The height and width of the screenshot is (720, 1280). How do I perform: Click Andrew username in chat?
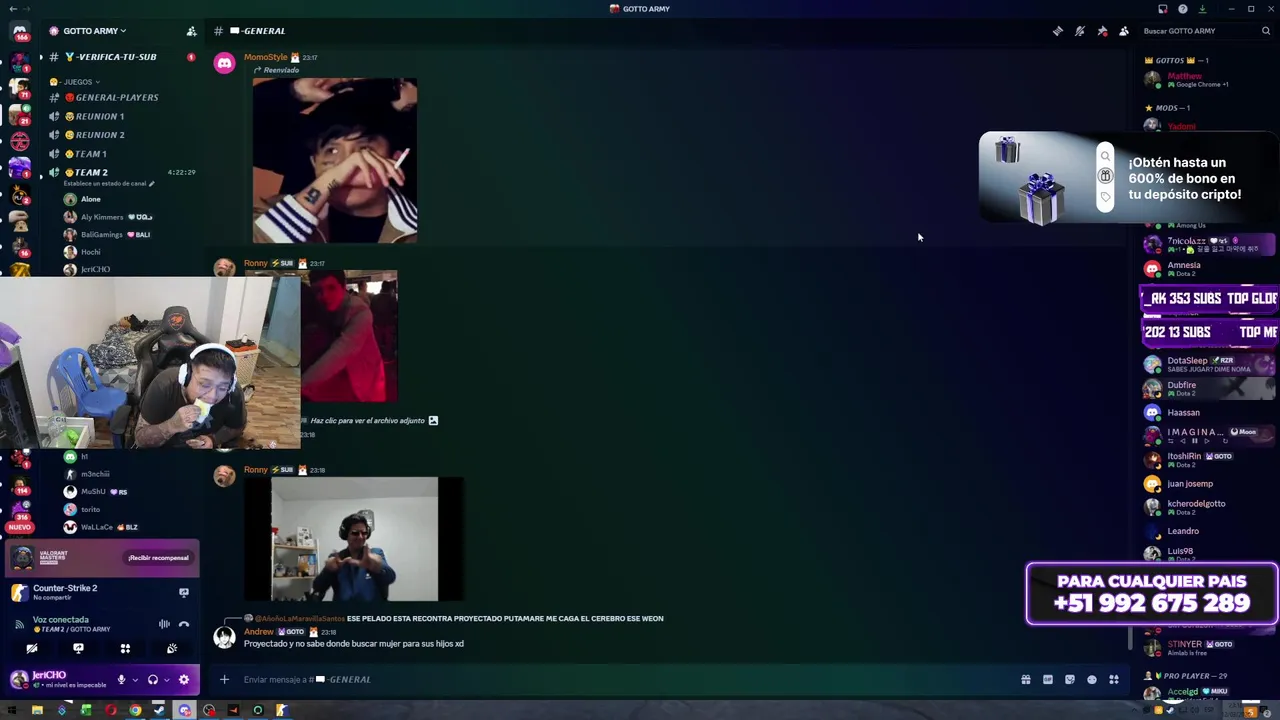pos(258,632)
